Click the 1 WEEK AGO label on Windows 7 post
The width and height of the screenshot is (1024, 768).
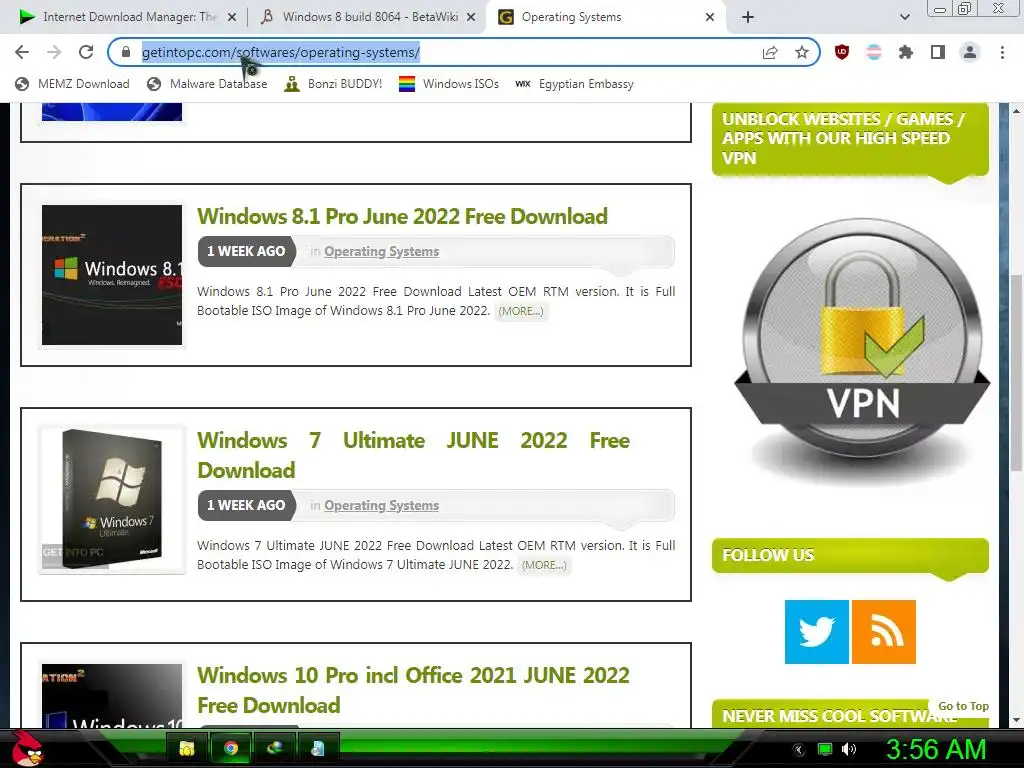(x=246, y=505)
